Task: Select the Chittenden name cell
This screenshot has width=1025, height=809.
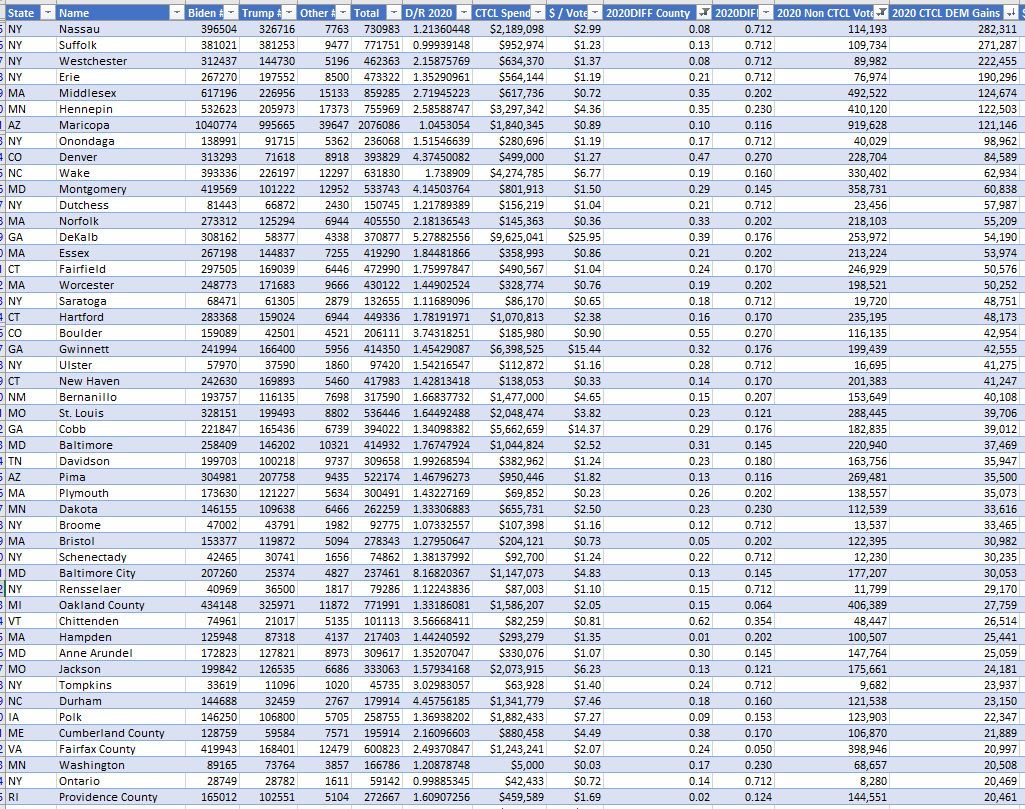Action: coord(120,621)
